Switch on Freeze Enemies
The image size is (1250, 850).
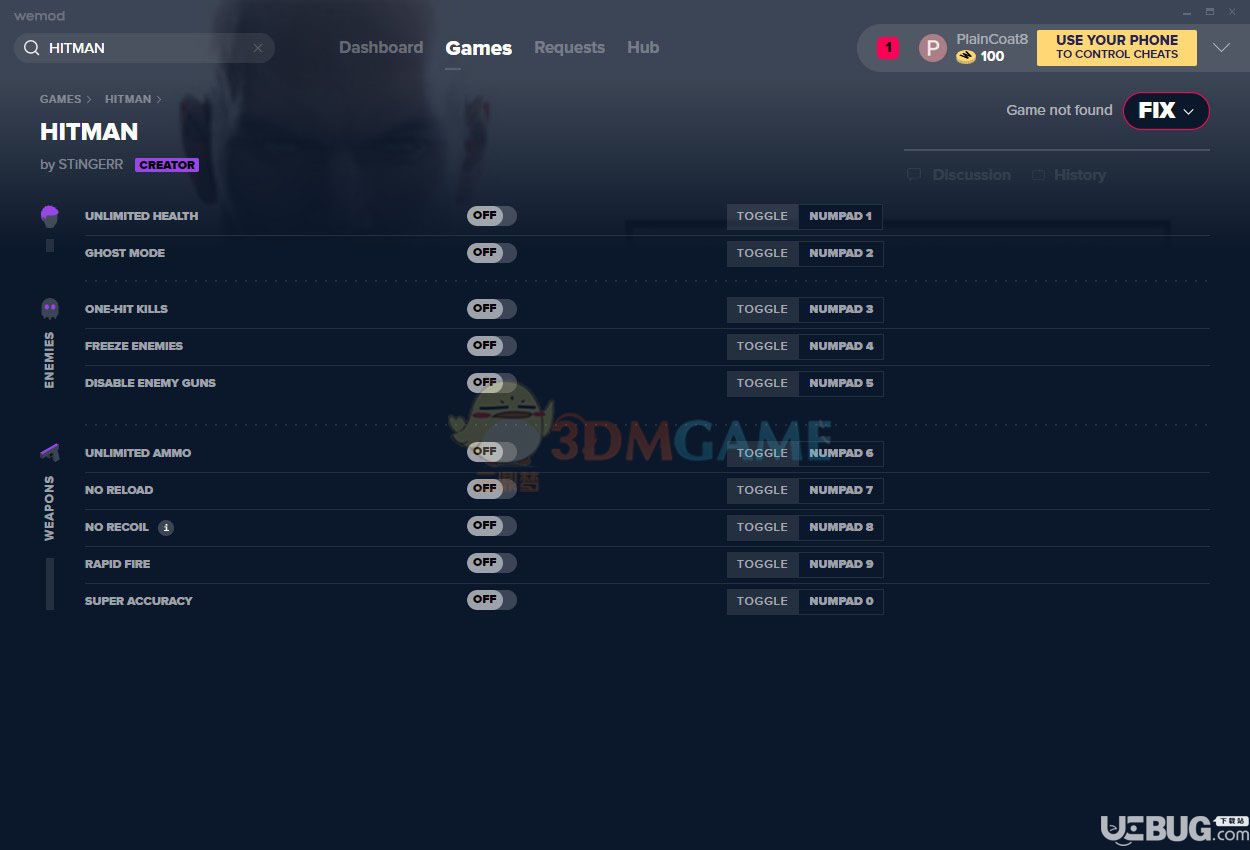[x=492, y=346]
